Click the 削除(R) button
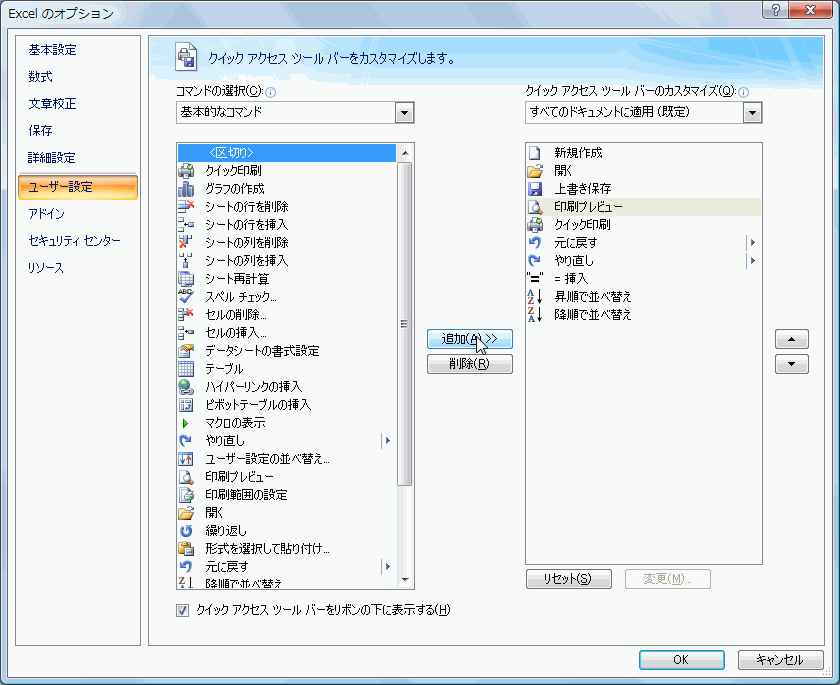Viewport: 840px width, 685px height. [470, 364]
